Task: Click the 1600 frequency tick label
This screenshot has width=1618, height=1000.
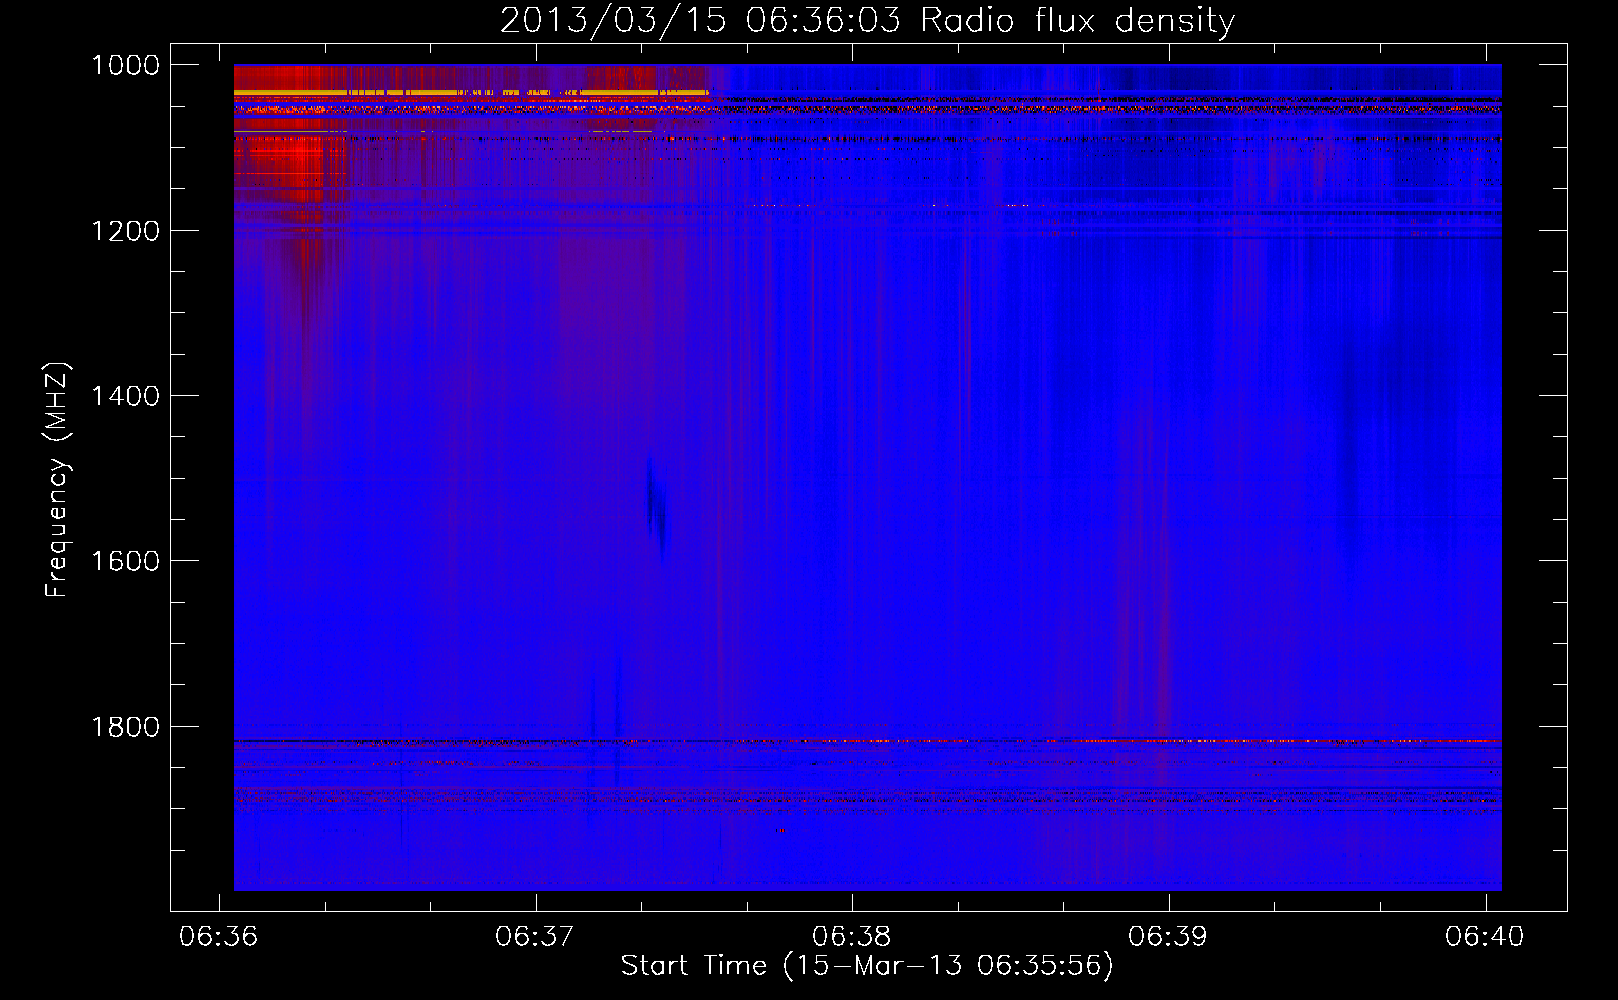Action: (x=126, y=561)
